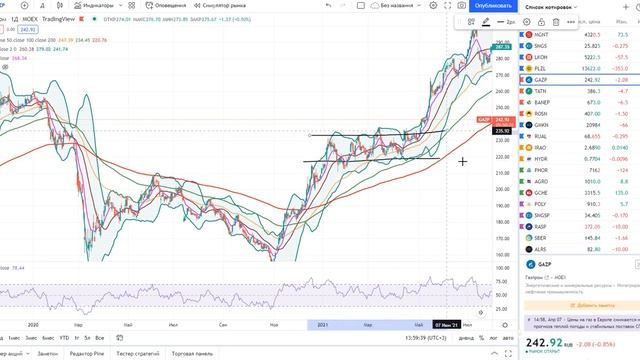Enter fullscreen mode from top toolbar
Image resolution: width=640 pixels, height=360 pixels.
point(448,5)
